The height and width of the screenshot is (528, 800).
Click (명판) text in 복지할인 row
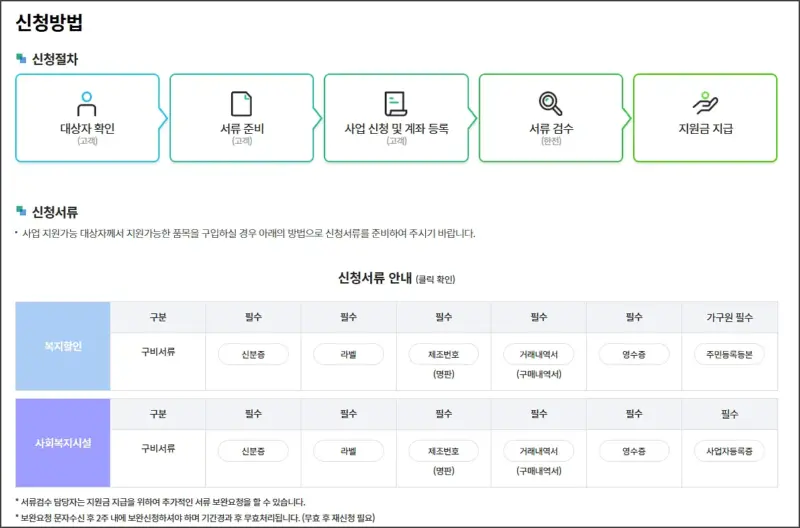coord(443,374)
